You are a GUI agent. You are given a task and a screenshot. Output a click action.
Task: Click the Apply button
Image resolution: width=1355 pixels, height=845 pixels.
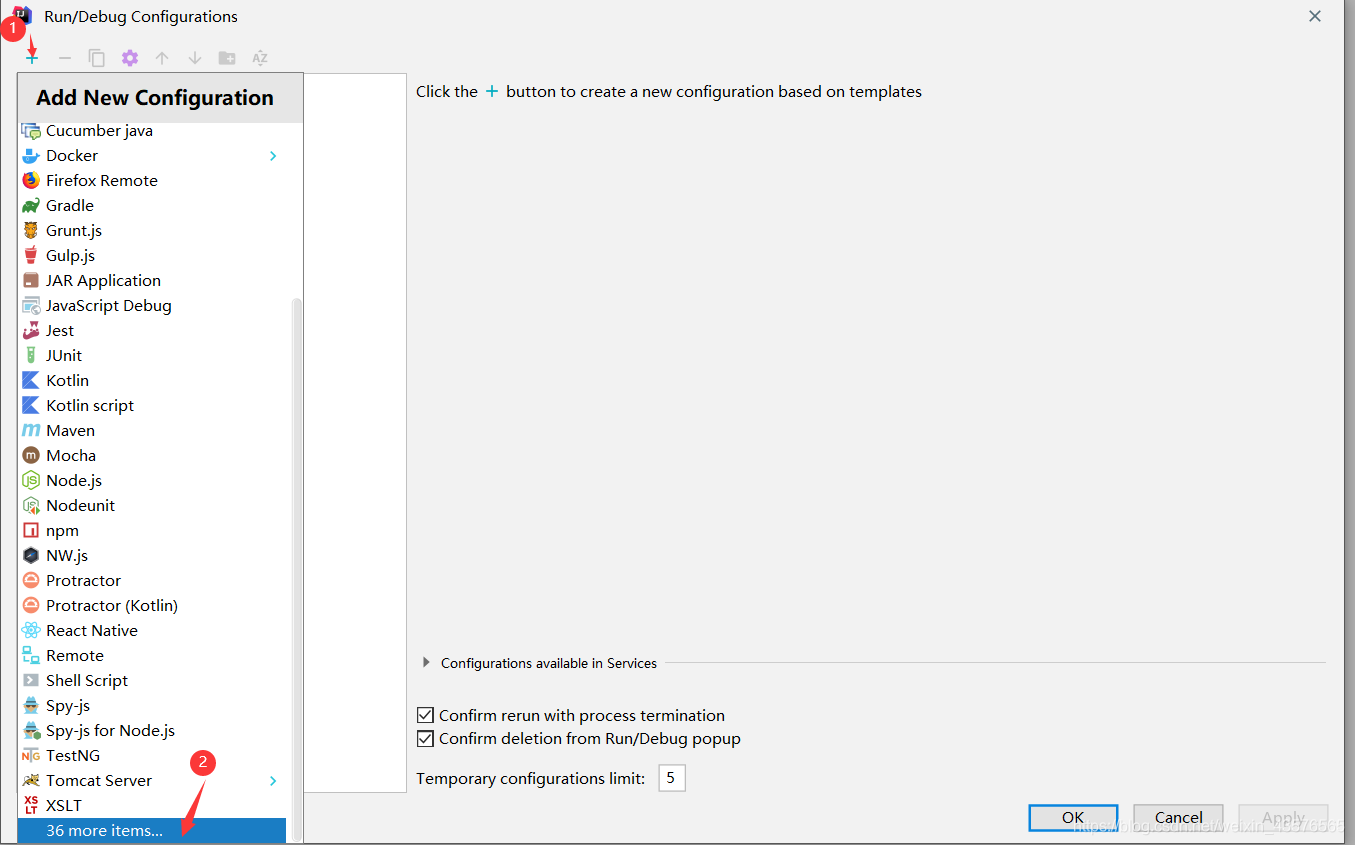[1283, 818]
